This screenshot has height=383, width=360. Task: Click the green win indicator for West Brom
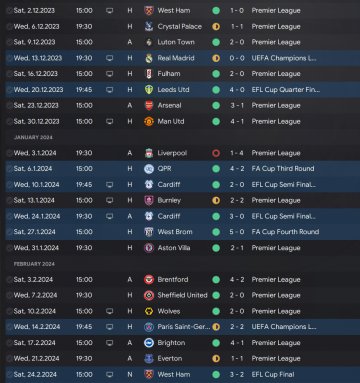[216, 232]
